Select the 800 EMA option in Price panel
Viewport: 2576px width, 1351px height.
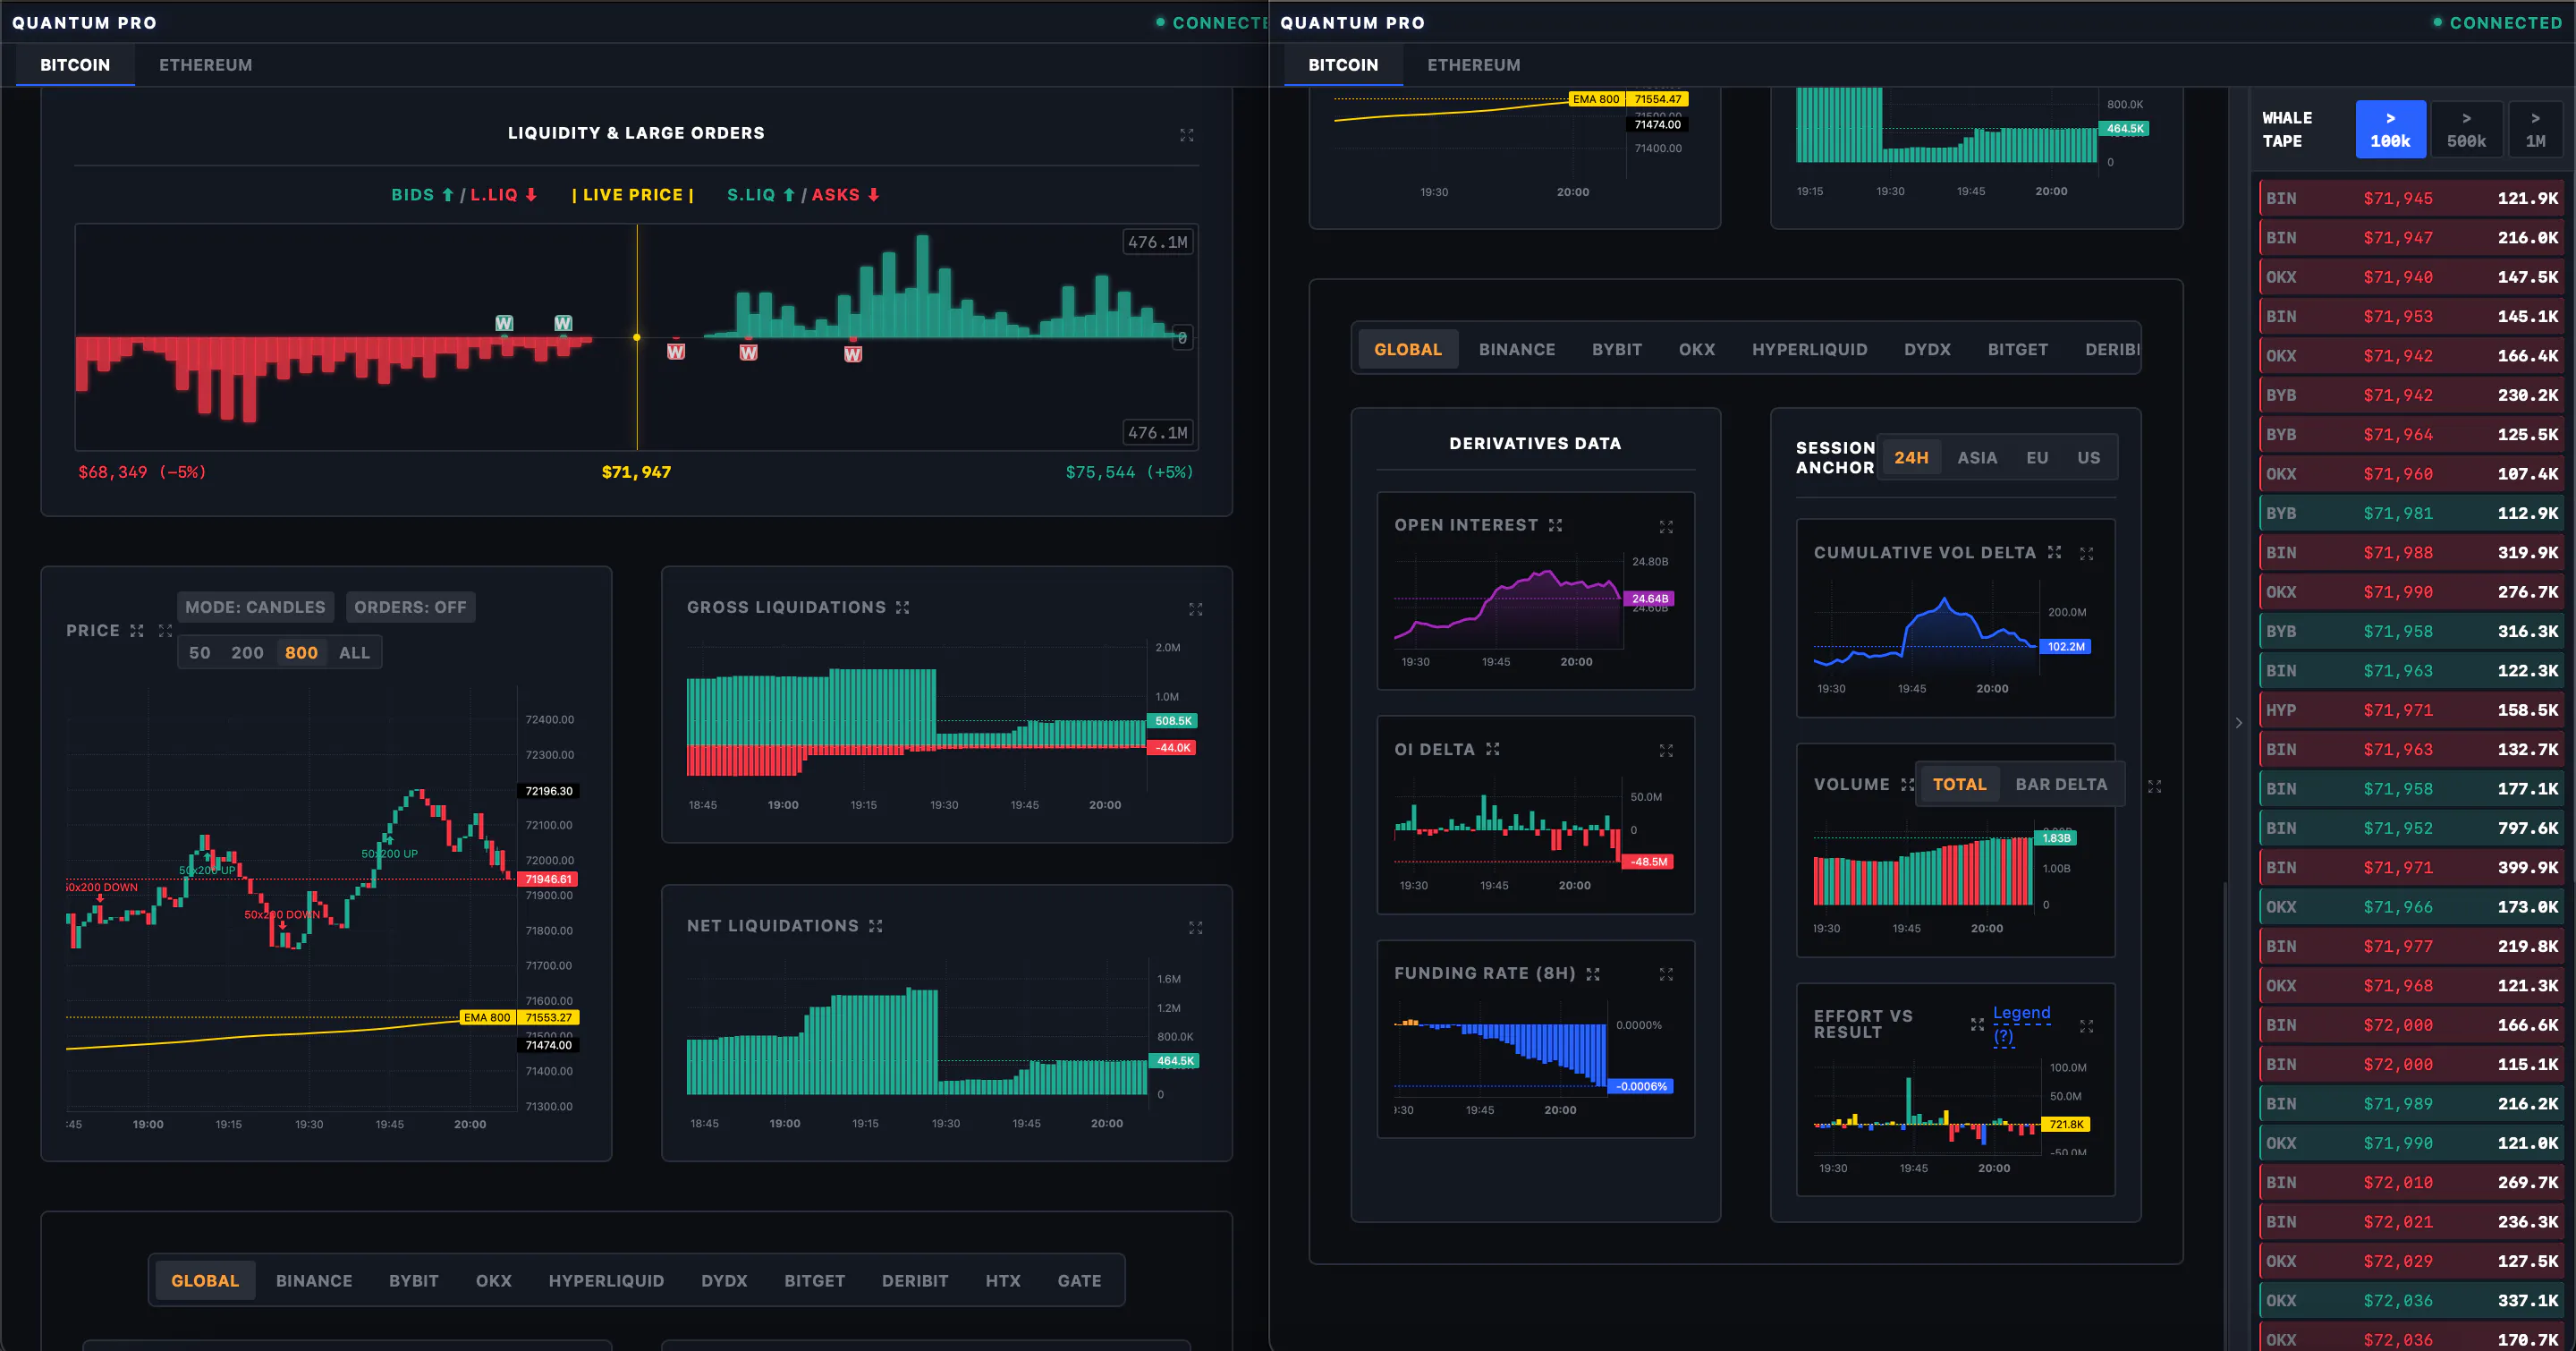301,653
